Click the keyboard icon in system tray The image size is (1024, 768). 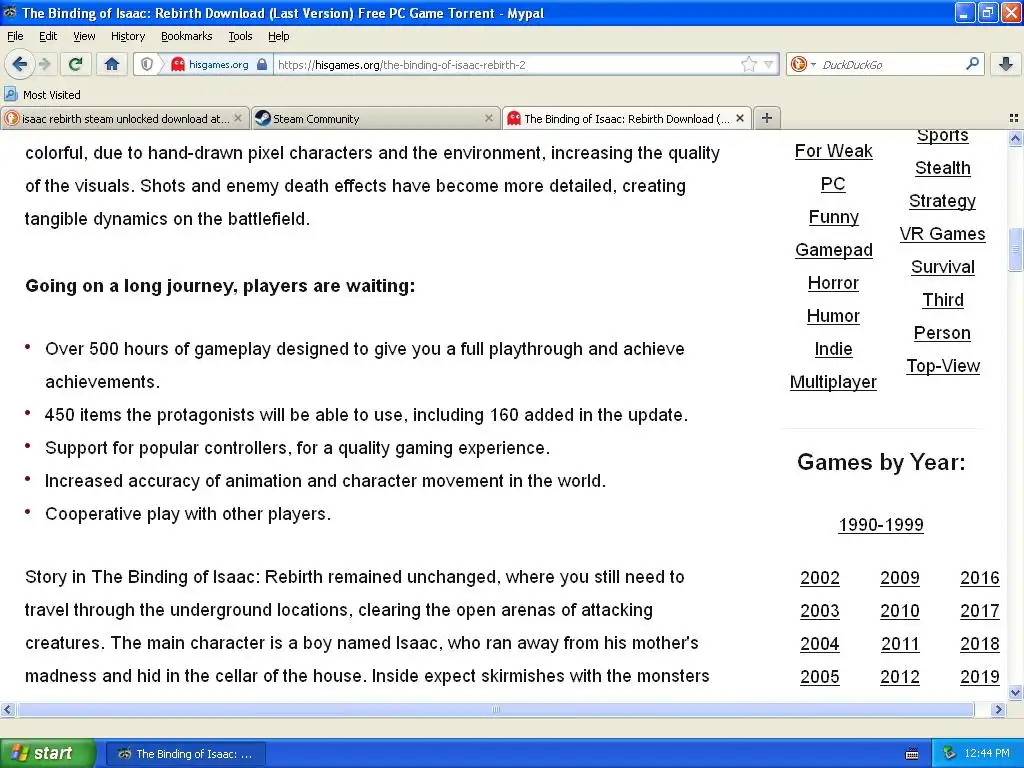pos(912,754)
